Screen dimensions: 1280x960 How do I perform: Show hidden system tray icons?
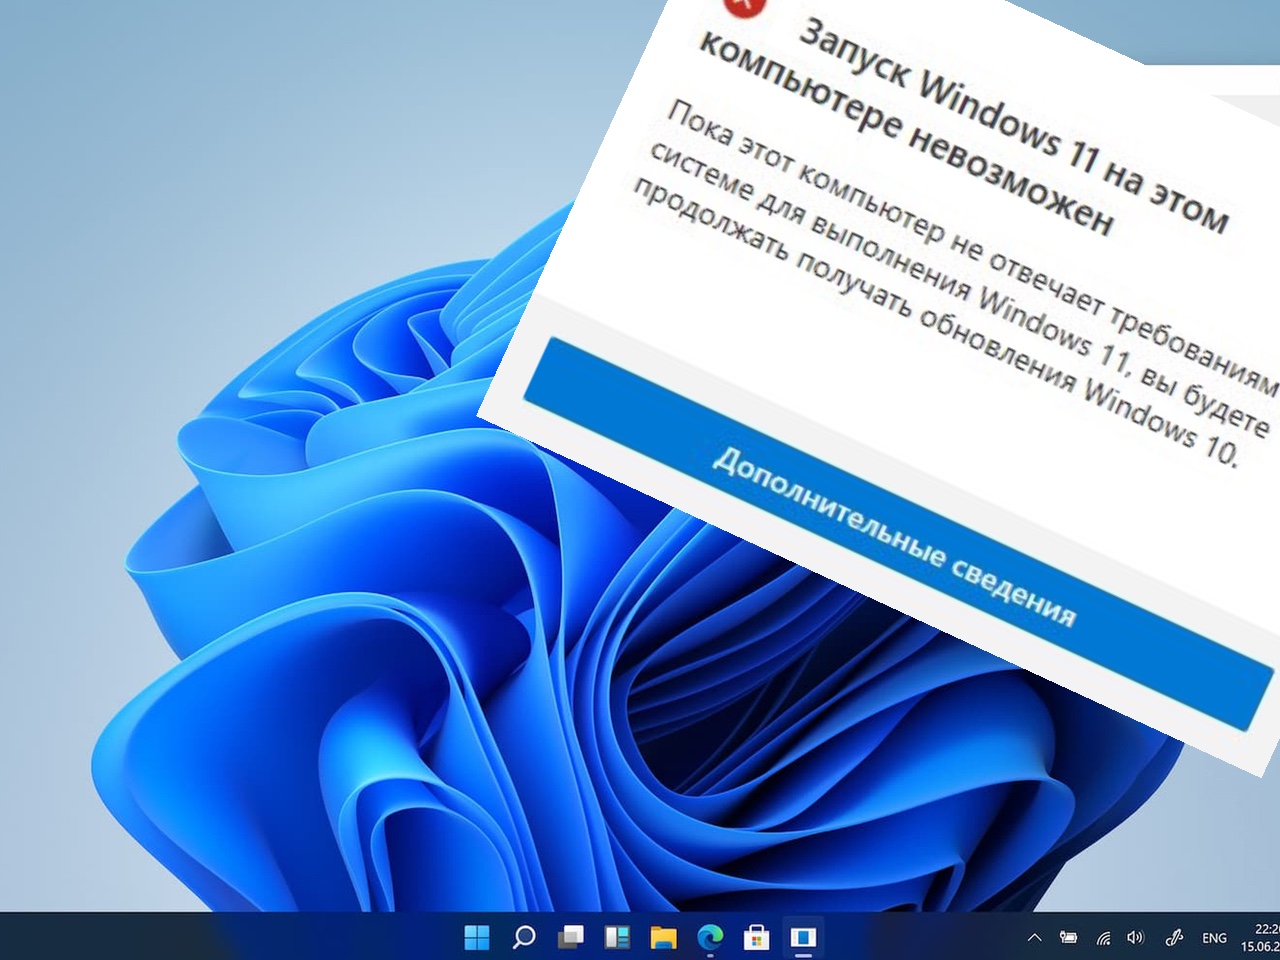[1035, 938]
